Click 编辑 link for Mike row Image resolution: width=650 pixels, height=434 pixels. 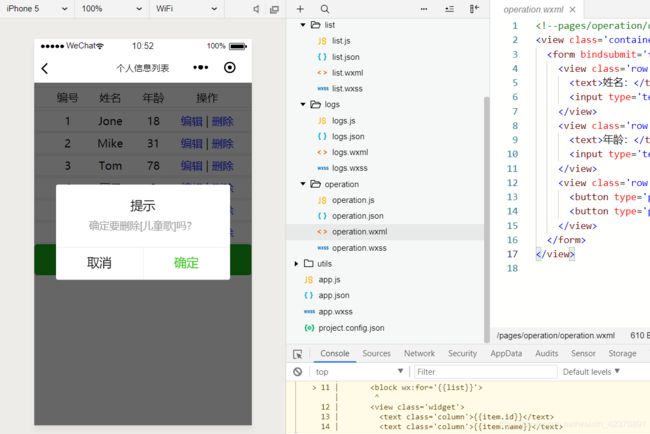point(192,144)
